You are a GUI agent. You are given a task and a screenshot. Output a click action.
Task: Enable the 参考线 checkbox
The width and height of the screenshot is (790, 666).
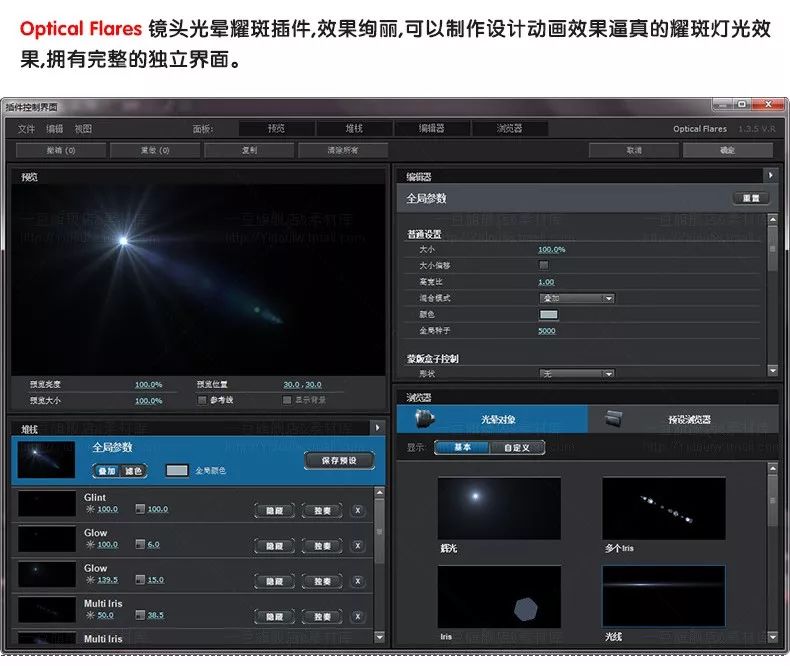click(x=203, y=400)
